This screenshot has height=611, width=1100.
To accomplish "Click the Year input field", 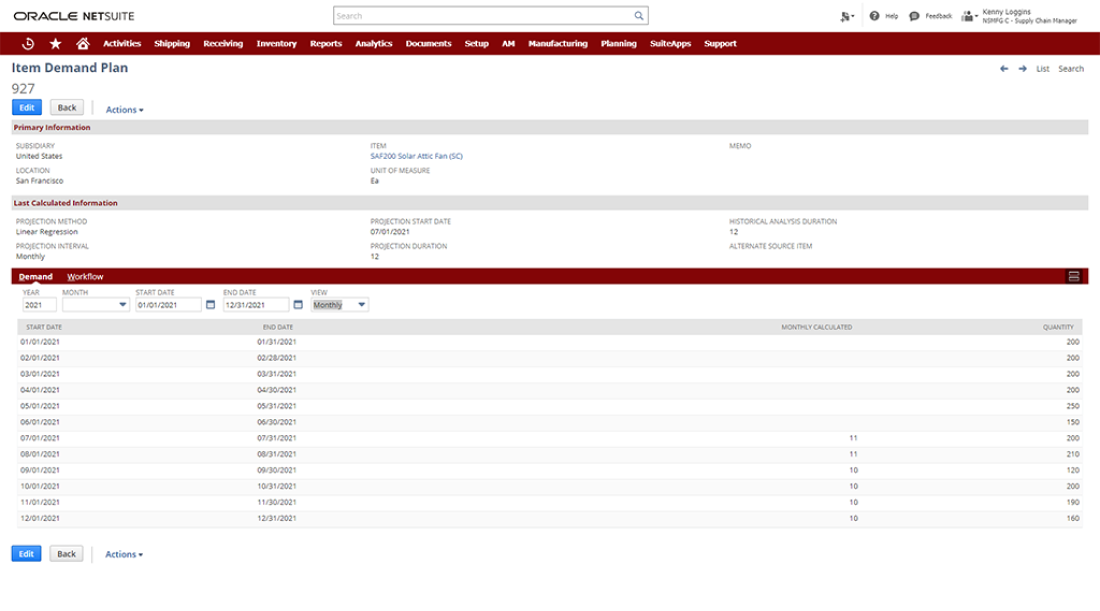I will click(x=39, y=305).
